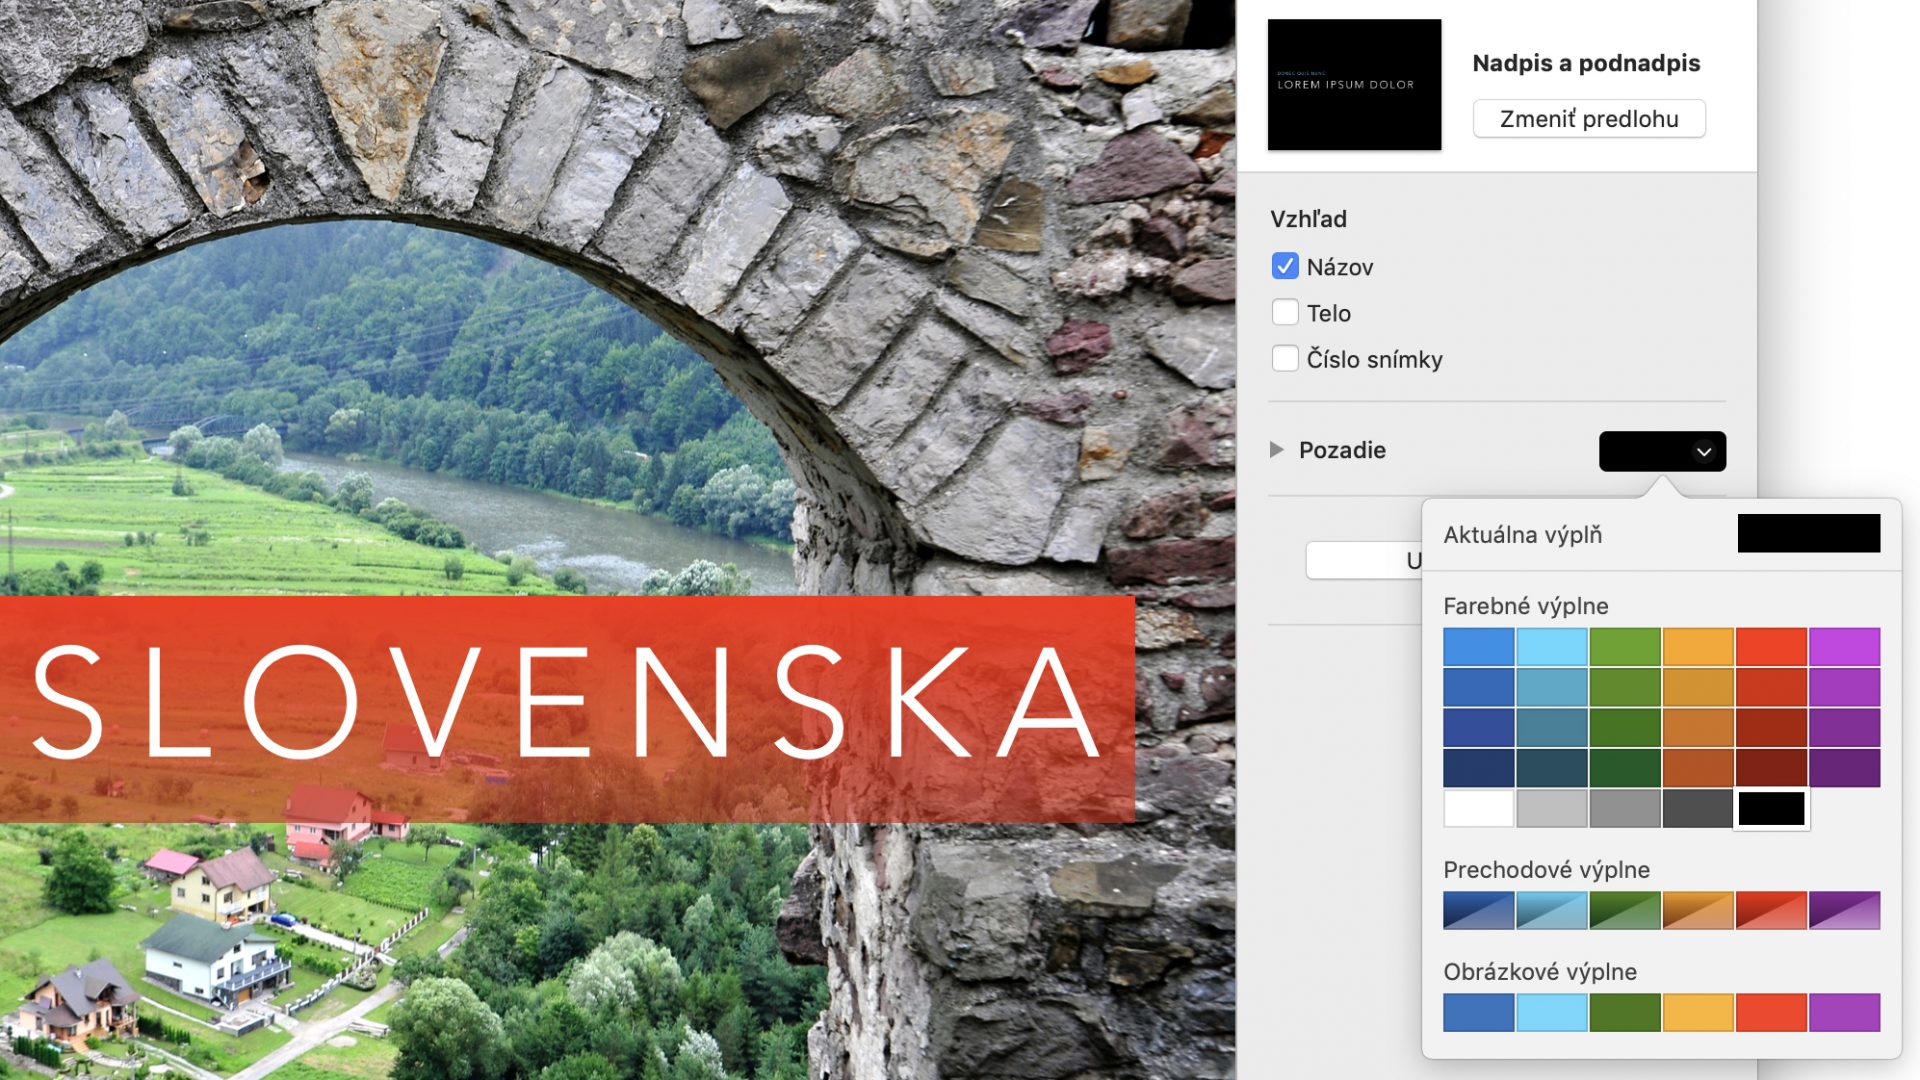Apply the fourth-row maroon color fill
This screenshot has width=1920, height=1080.
coord(1771,768)
